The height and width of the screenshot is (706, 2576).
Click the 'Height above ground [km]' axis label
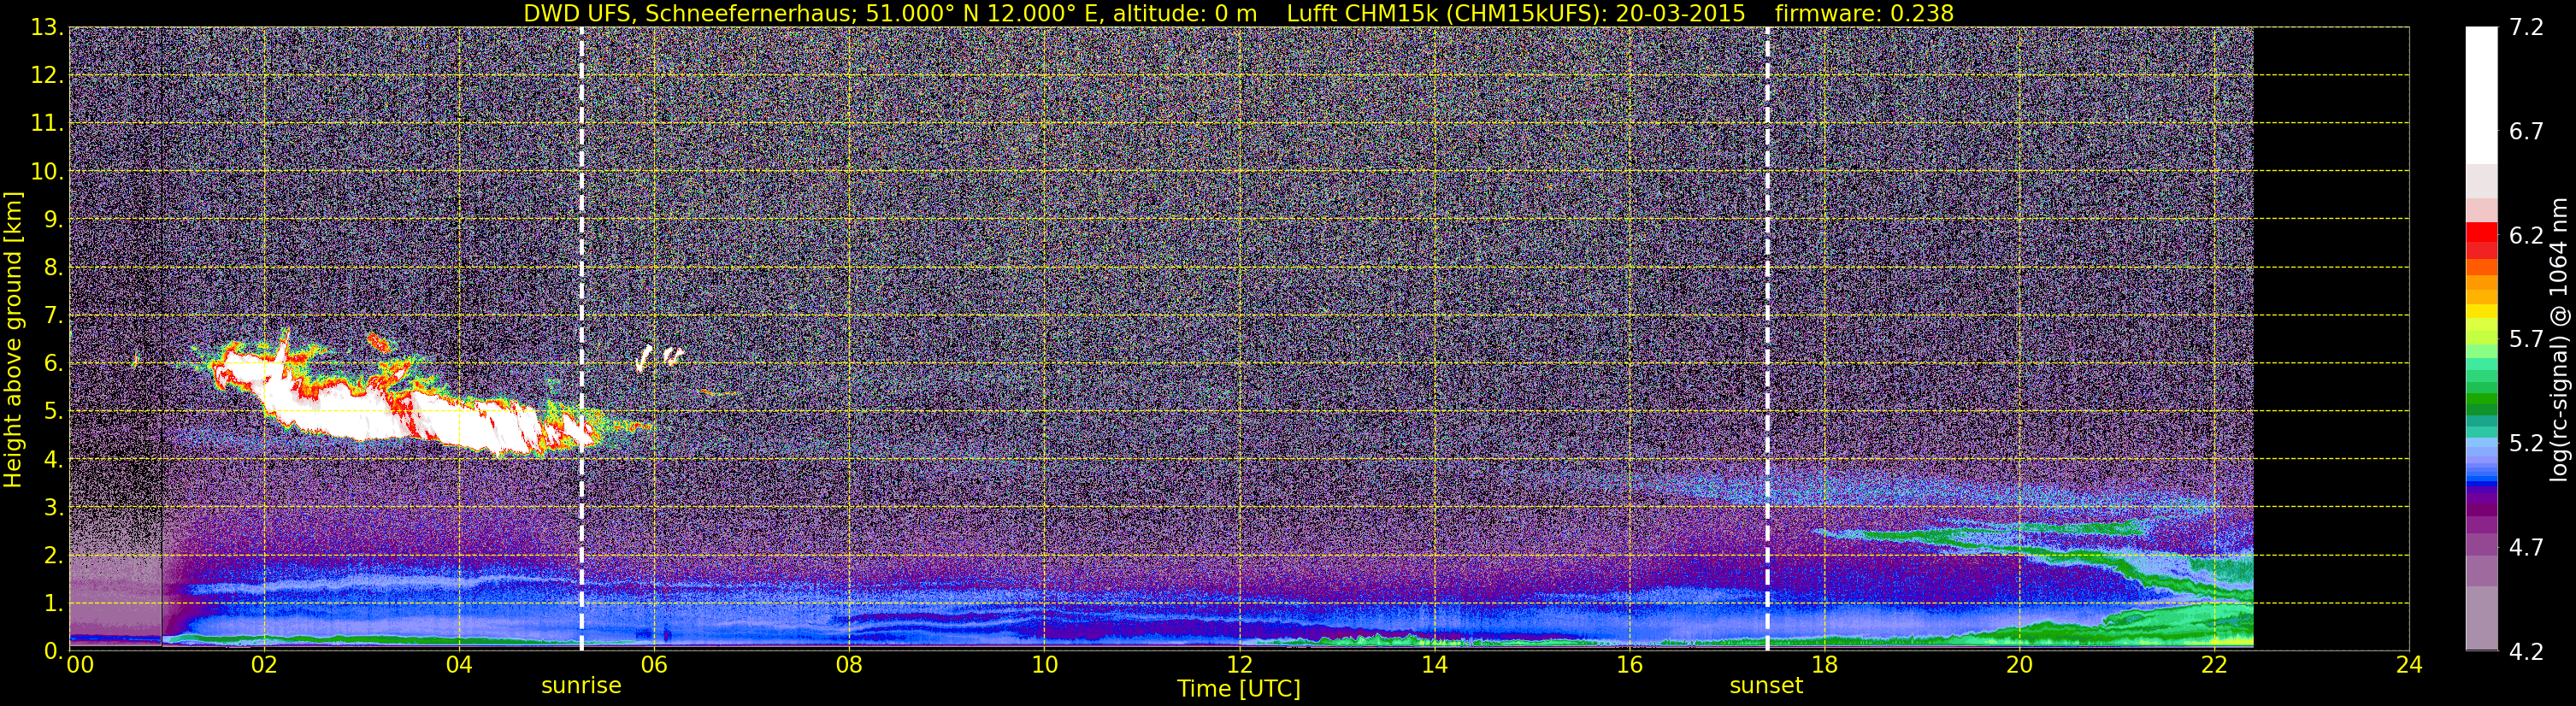pos(13,340)
